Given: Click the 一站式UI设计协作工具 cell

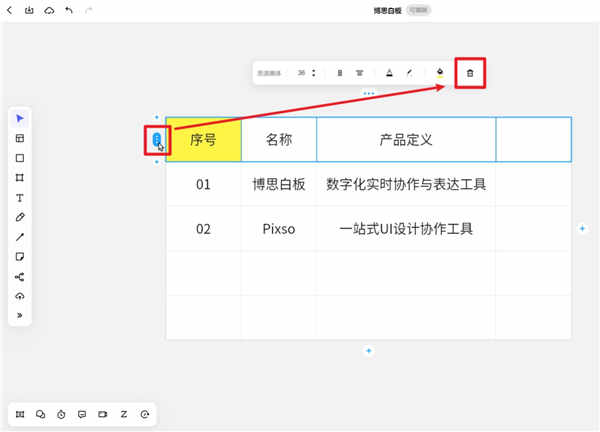Looking at the screenshot, I should [x=406, y=229].
